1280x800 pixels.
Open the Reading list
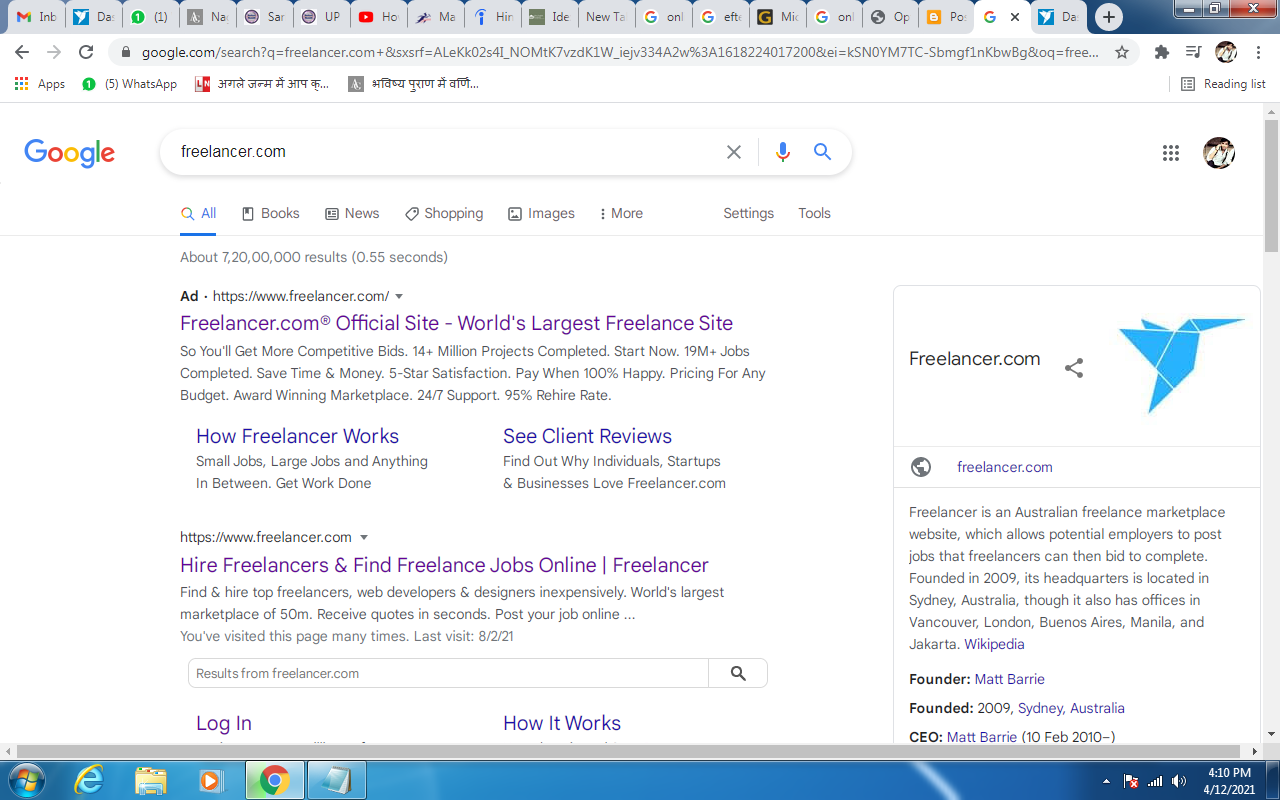click(x=1223, y=84)
